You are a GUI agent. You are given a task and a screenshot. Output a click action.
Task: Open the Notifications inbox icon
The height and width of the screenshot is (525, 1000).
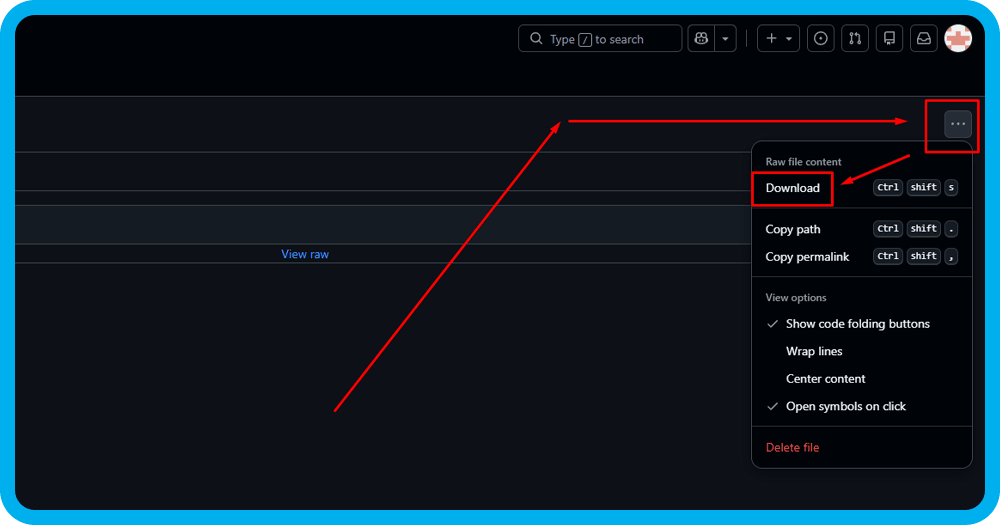pyautogui.click(x=923, y=39)
